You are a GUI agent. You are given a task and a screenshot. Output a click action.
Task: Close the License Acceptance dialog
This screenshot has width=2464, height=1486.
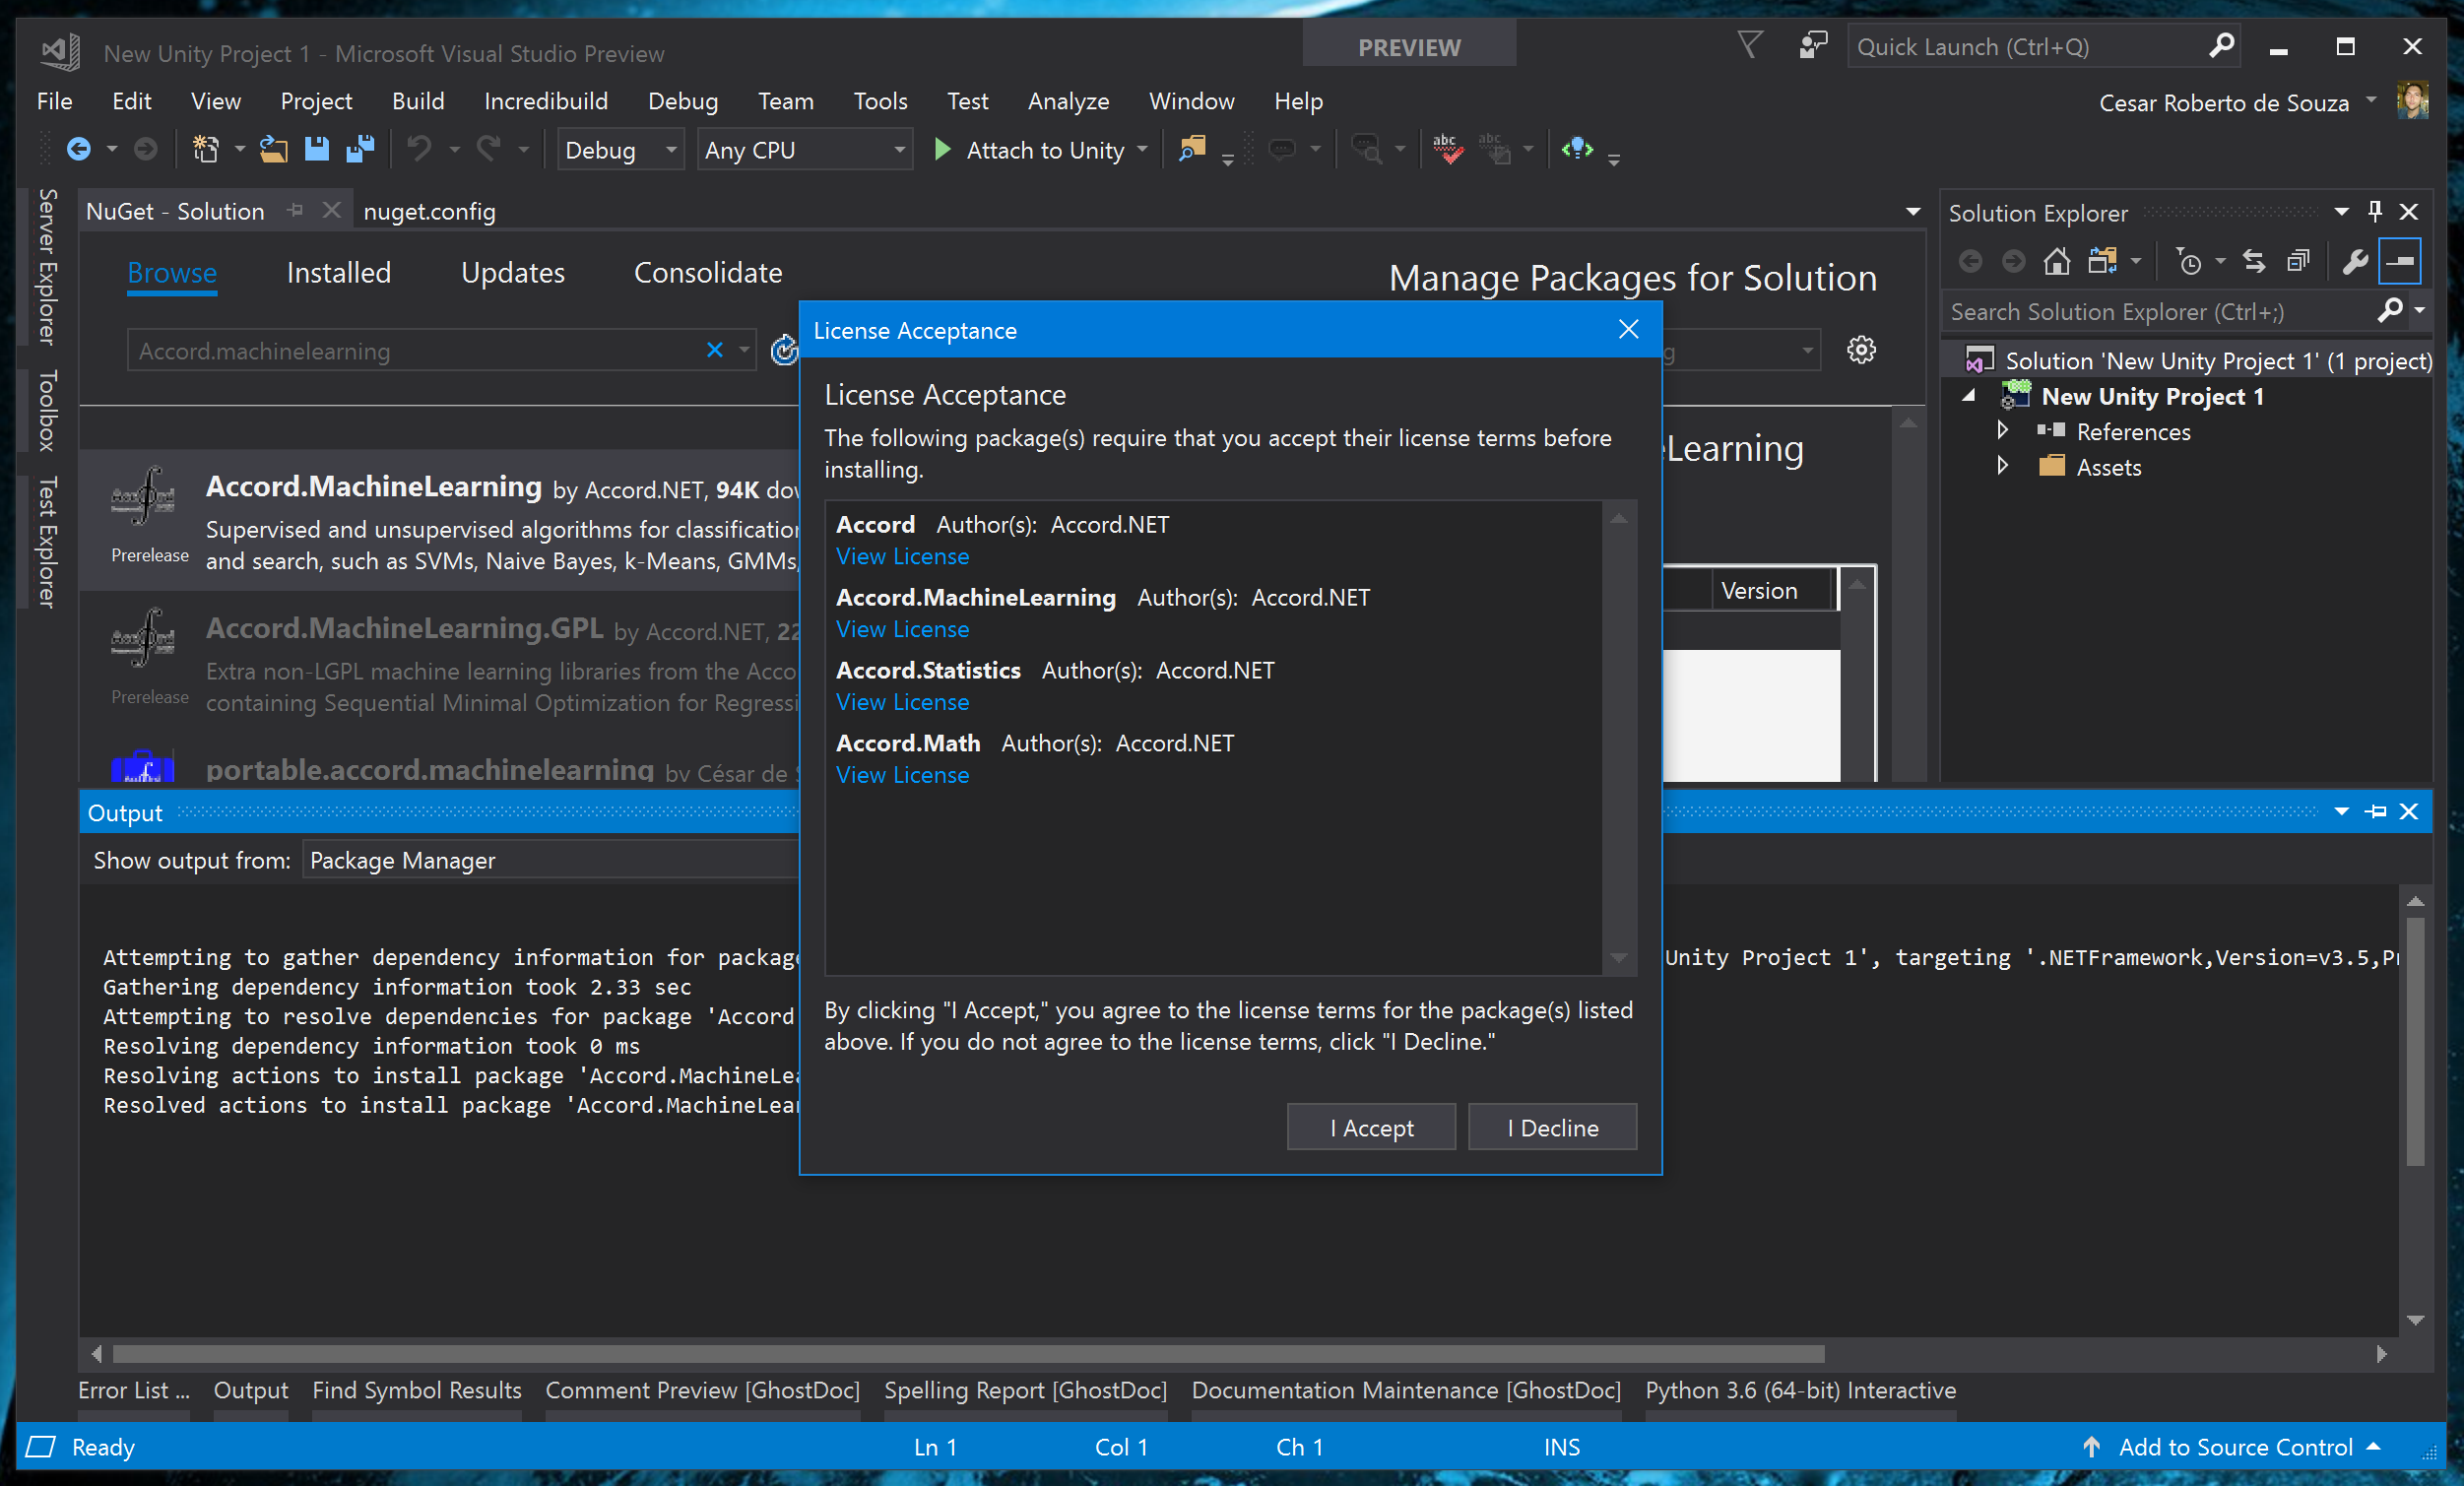pyautogui.click(x=1628, y=330)
